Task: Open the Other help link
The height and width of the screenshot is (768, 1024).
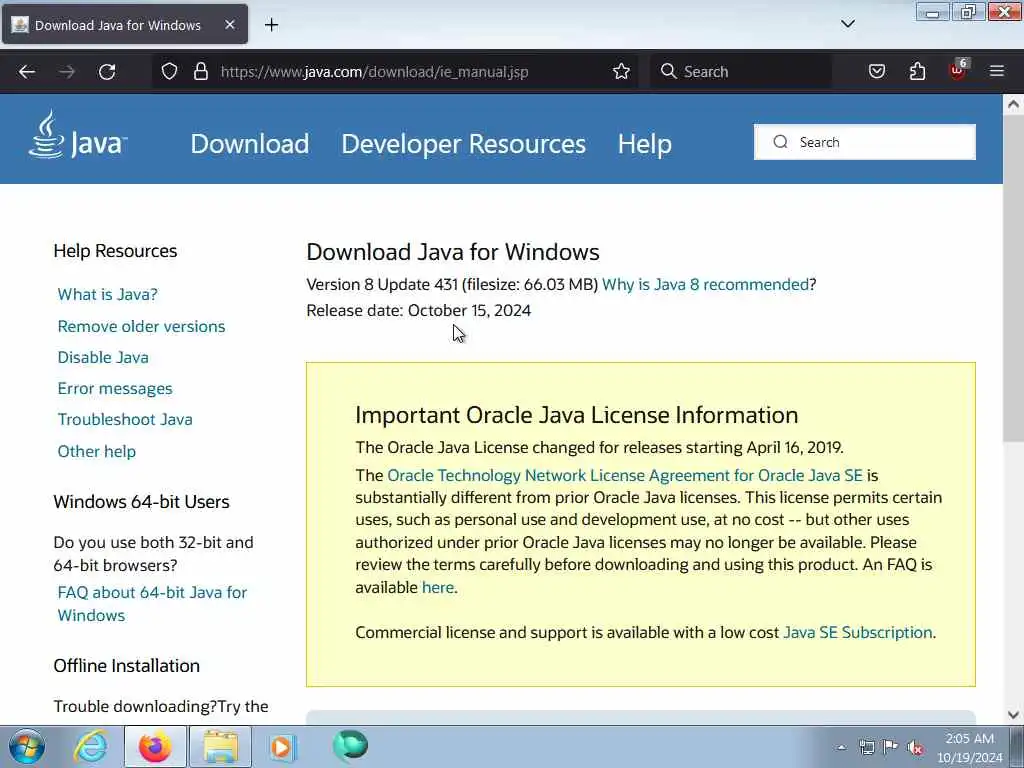Action: point(97,451)
